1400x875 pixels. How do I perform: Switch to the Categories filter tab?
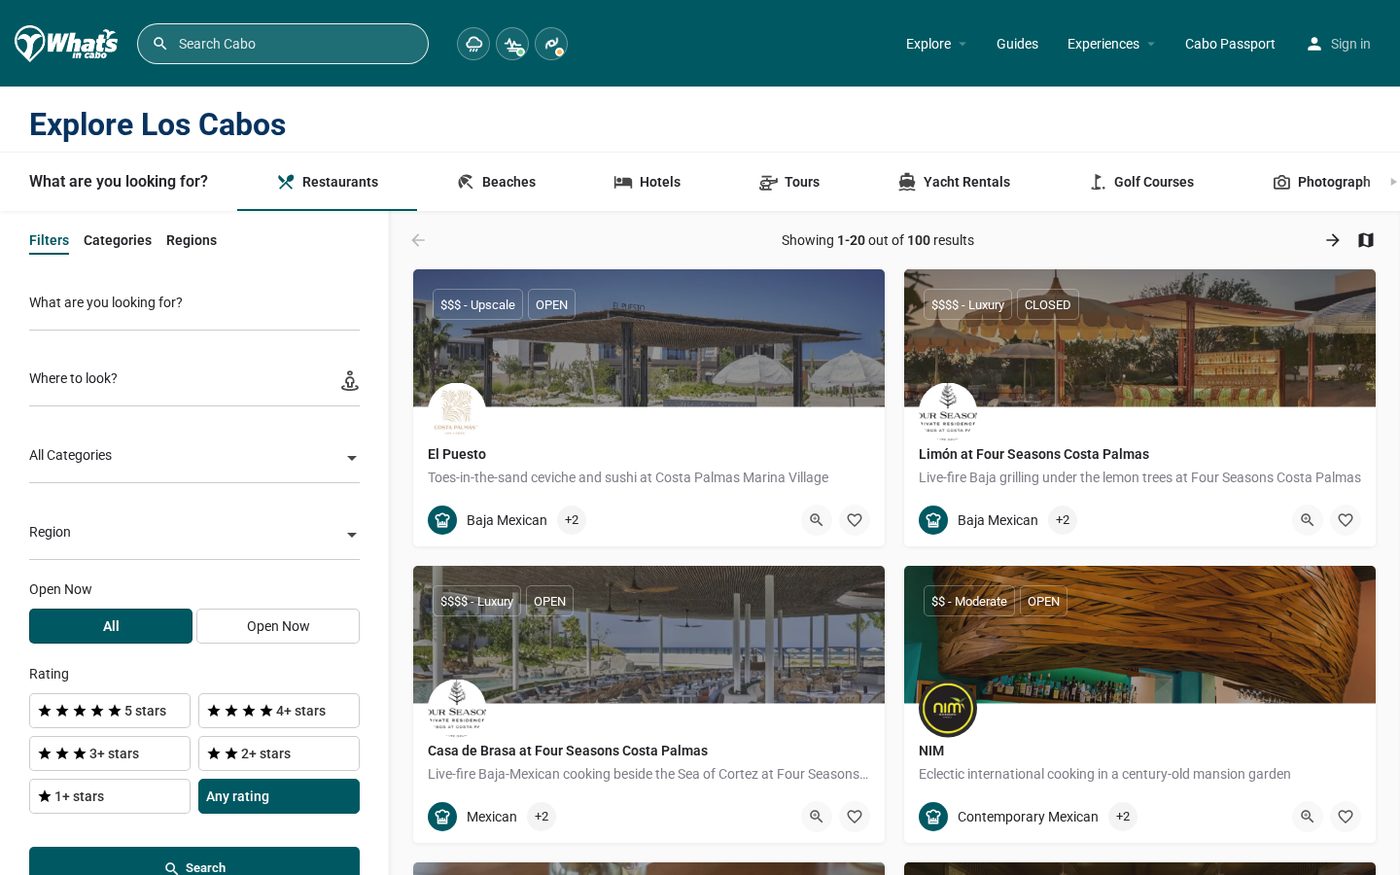click(118, 240)
